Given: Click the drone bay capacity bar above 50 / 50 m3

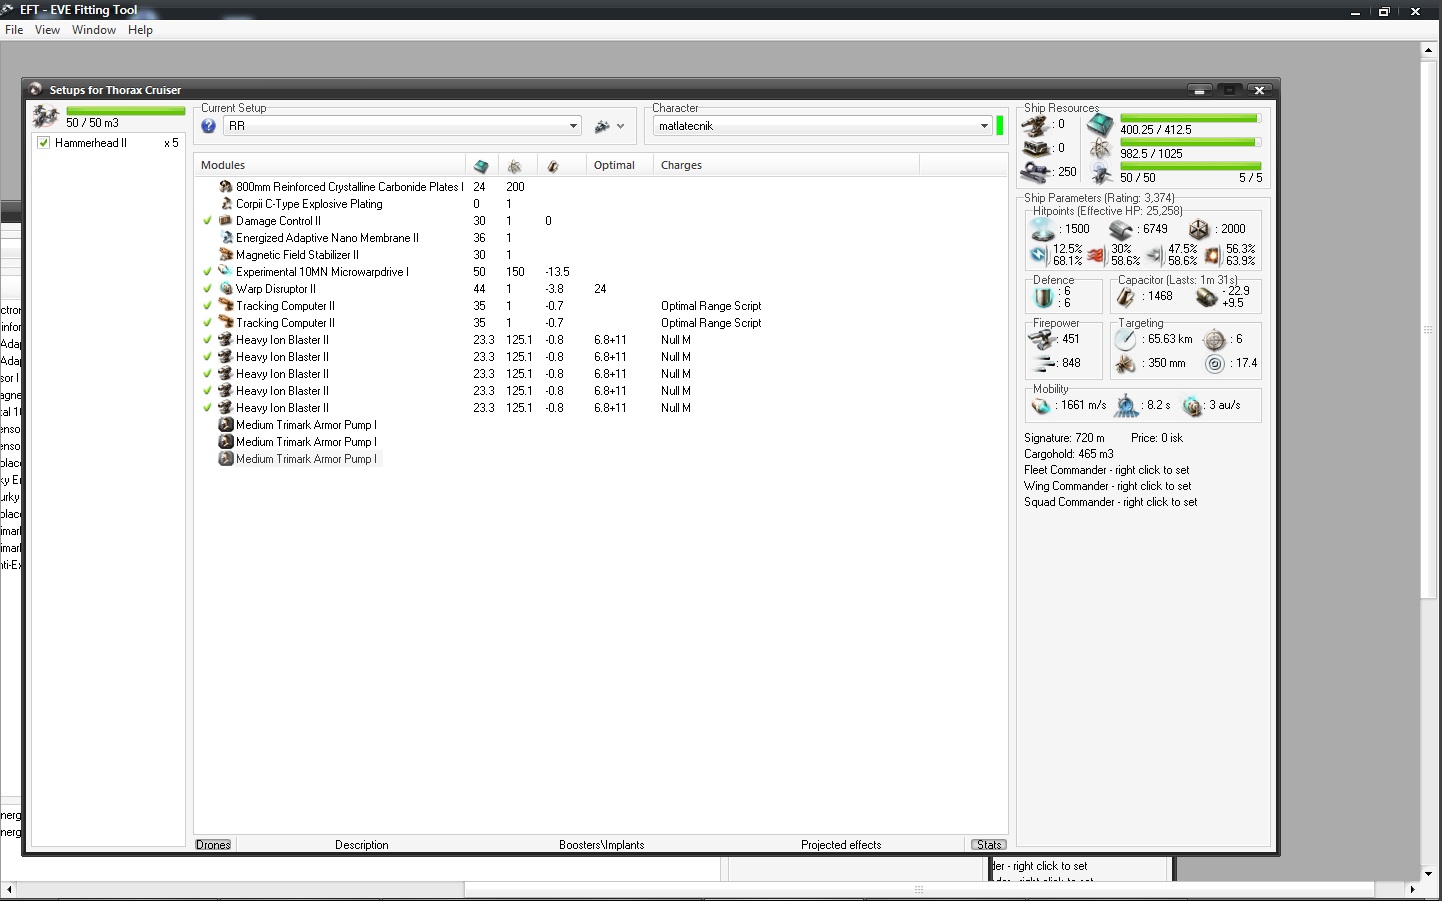Looking at the screenshot, I should [x=126, y=111].
